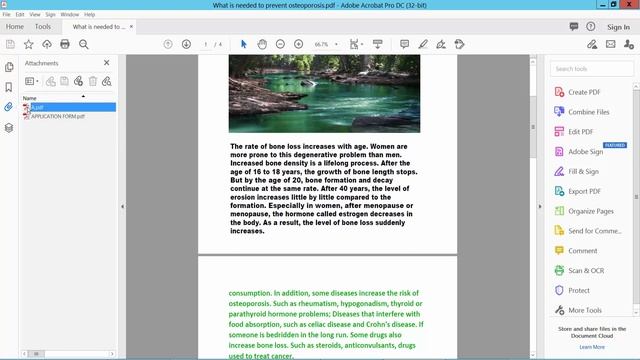Image resolution: width=640 pixels, height=360 pixels.
Task: Upload file to Document Cloud
Action: coord(47,44)
